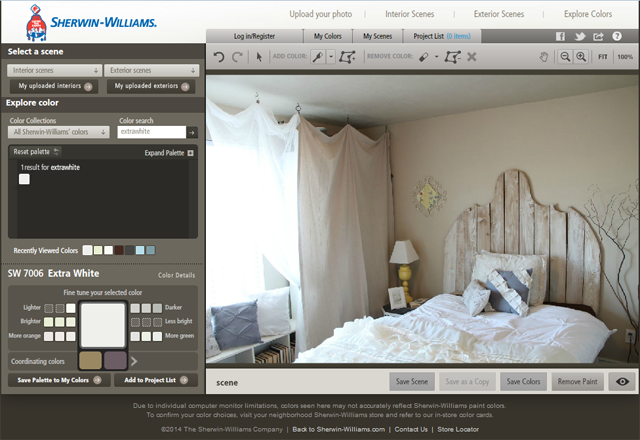Open the Project List tab
This screenshot has height=440, width=640.
442,36
